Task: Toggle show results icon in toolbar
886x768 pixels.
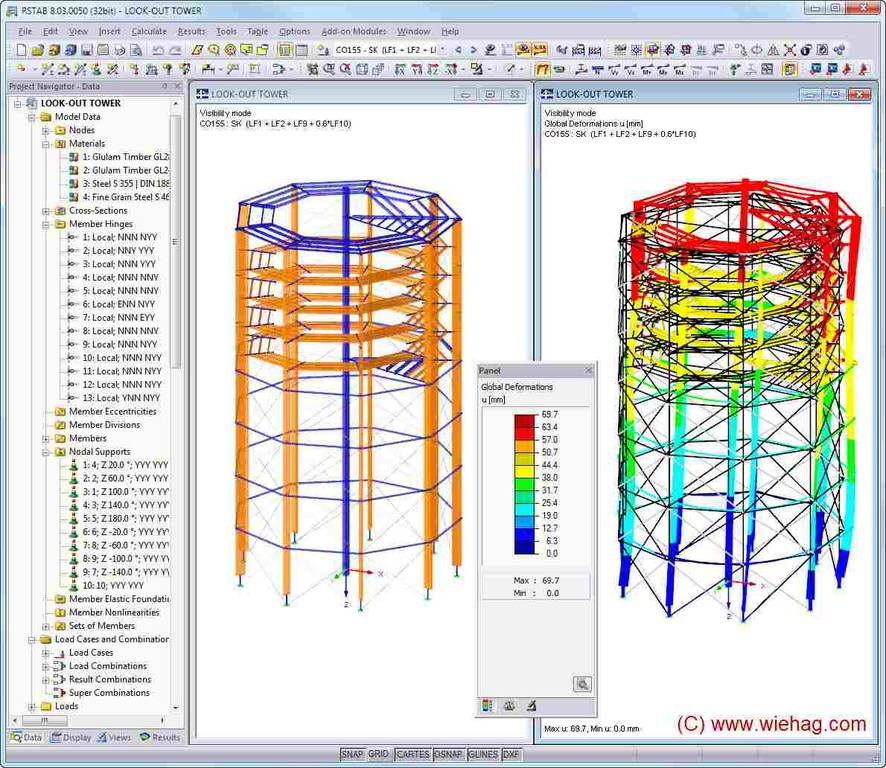Action: [x=524, y=50]
